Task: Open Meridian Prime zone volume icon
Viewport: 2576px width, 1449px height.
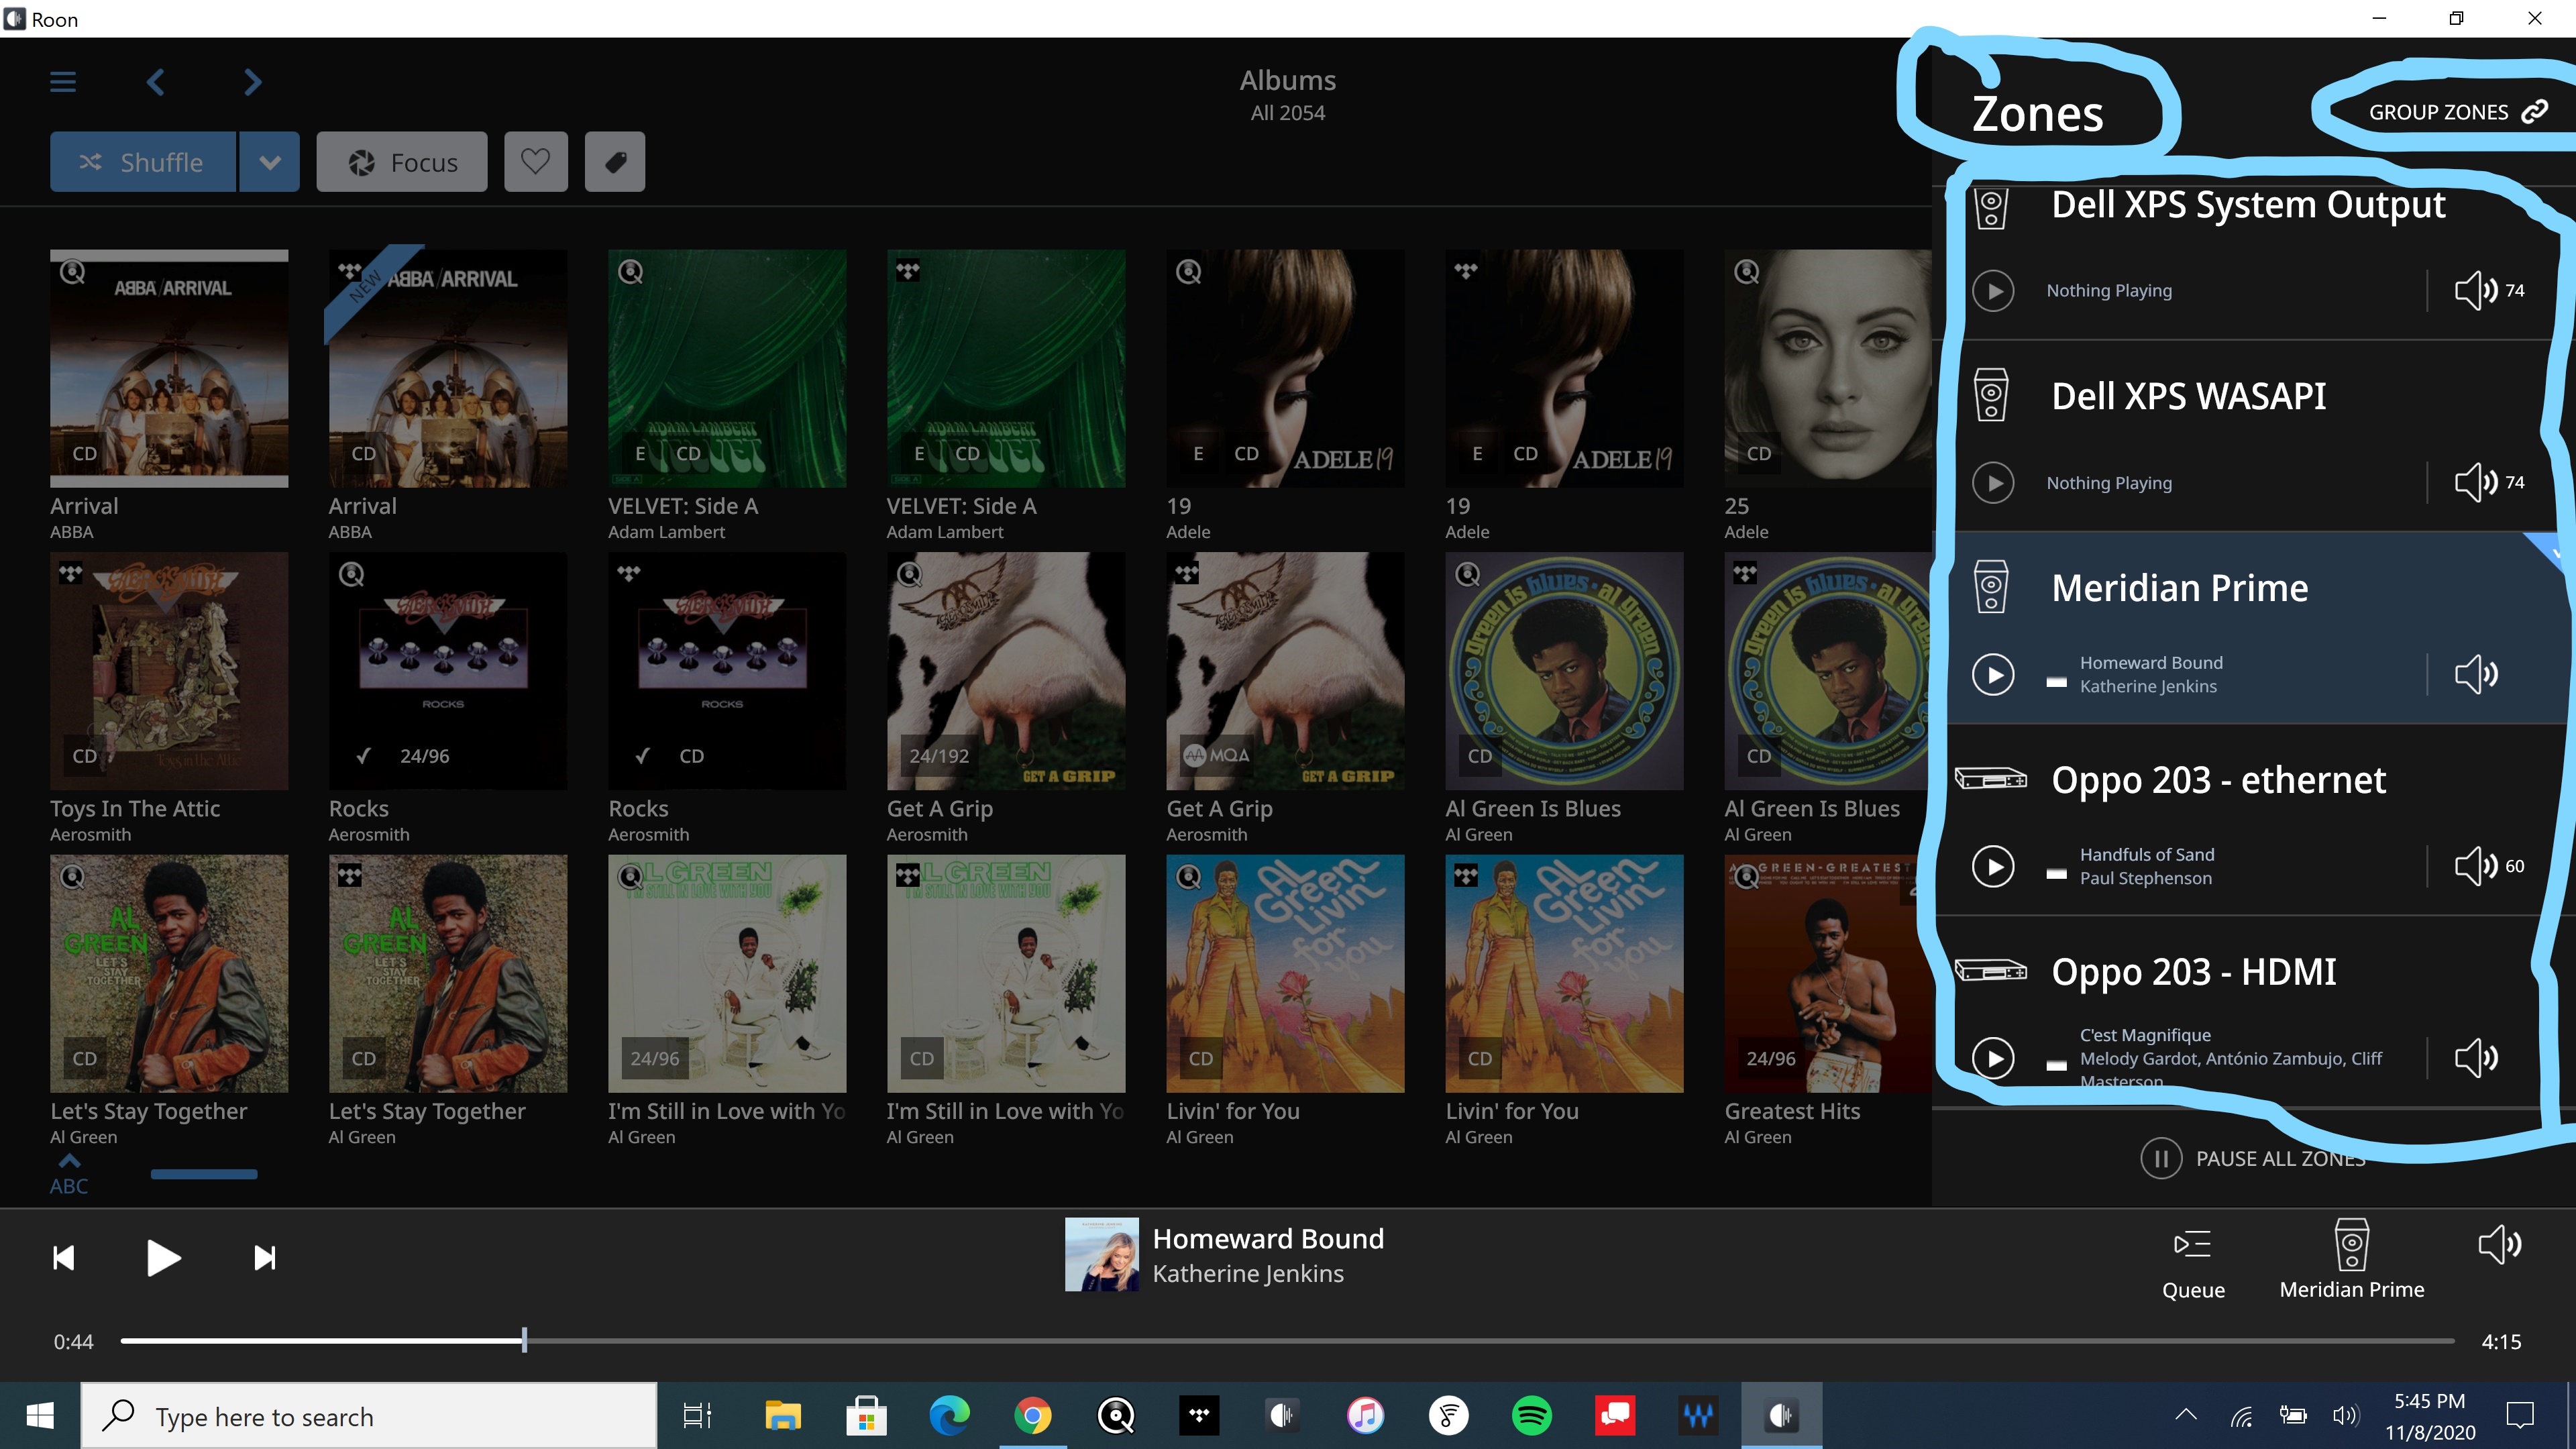Action: click(x=2476, y=675)
